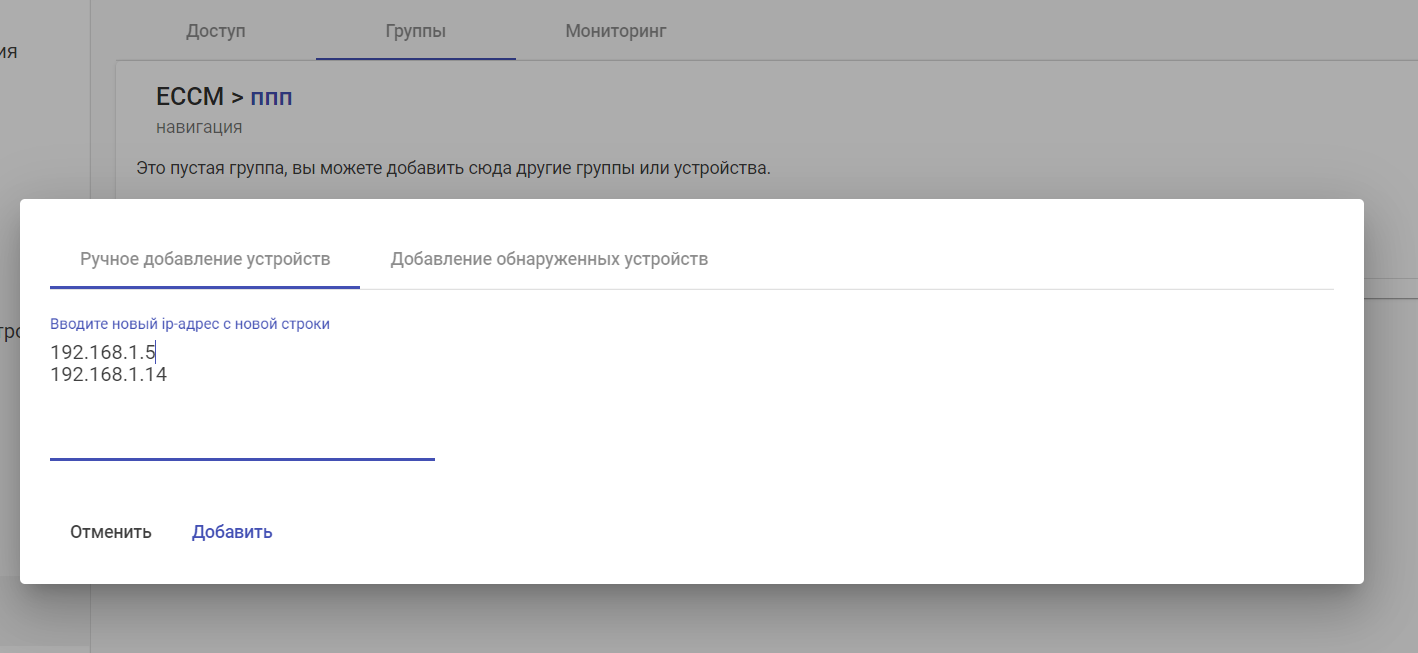Place cursor in 192.168.1.5 line
1418x653 pixels.
tap(102, 352)
